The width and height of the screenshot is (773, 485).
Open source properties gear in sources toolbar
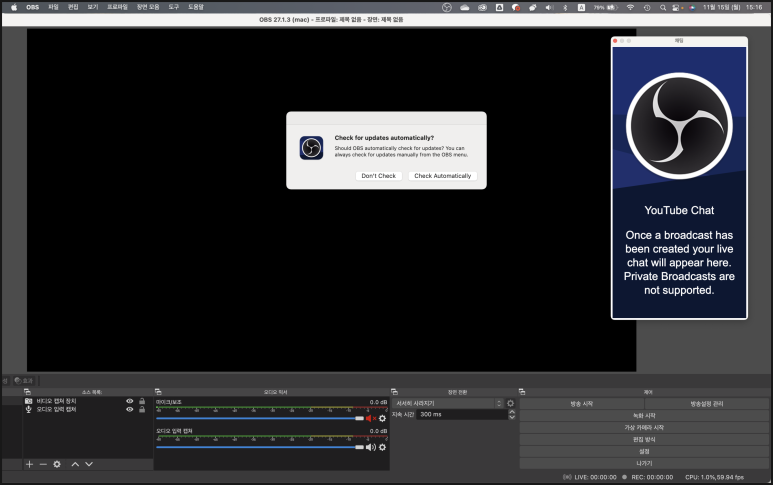pyautogui.click(x=57, y=464)
